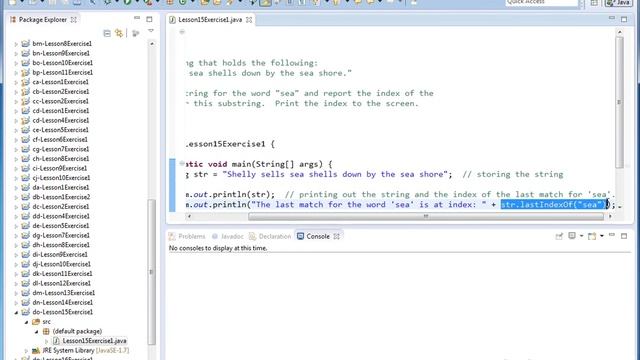The height and width of the screenshot is (360, 640).
Task: Select project db-Lesson1Exercise2
Action: (61, 197)
